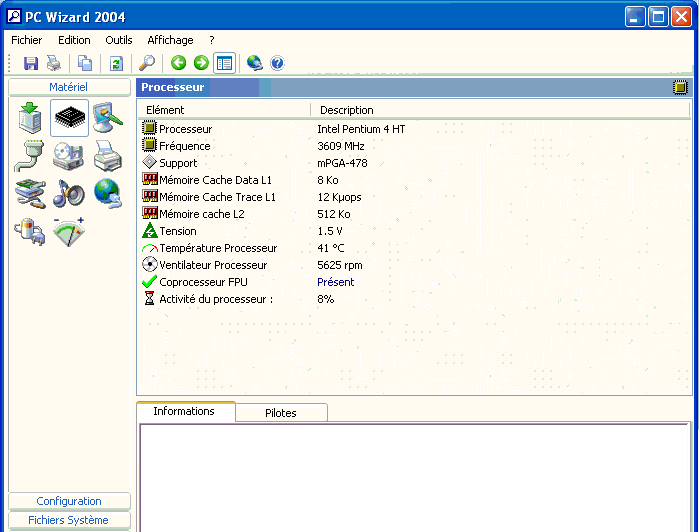700x532 pixels.
Task: Click the Intel Pentium 4 HT value
Action: pyautogui.click(x=361, y=129)
